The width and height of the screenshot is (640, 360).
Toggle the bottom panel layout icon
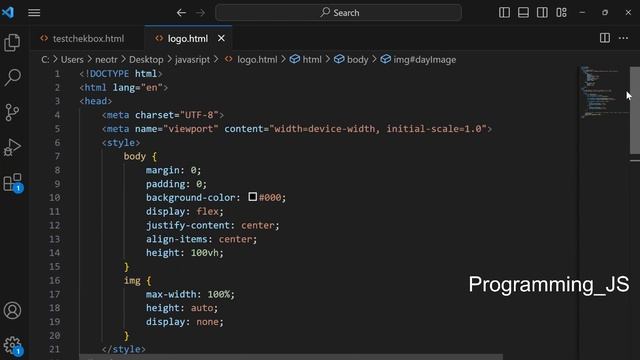point(523,13)
